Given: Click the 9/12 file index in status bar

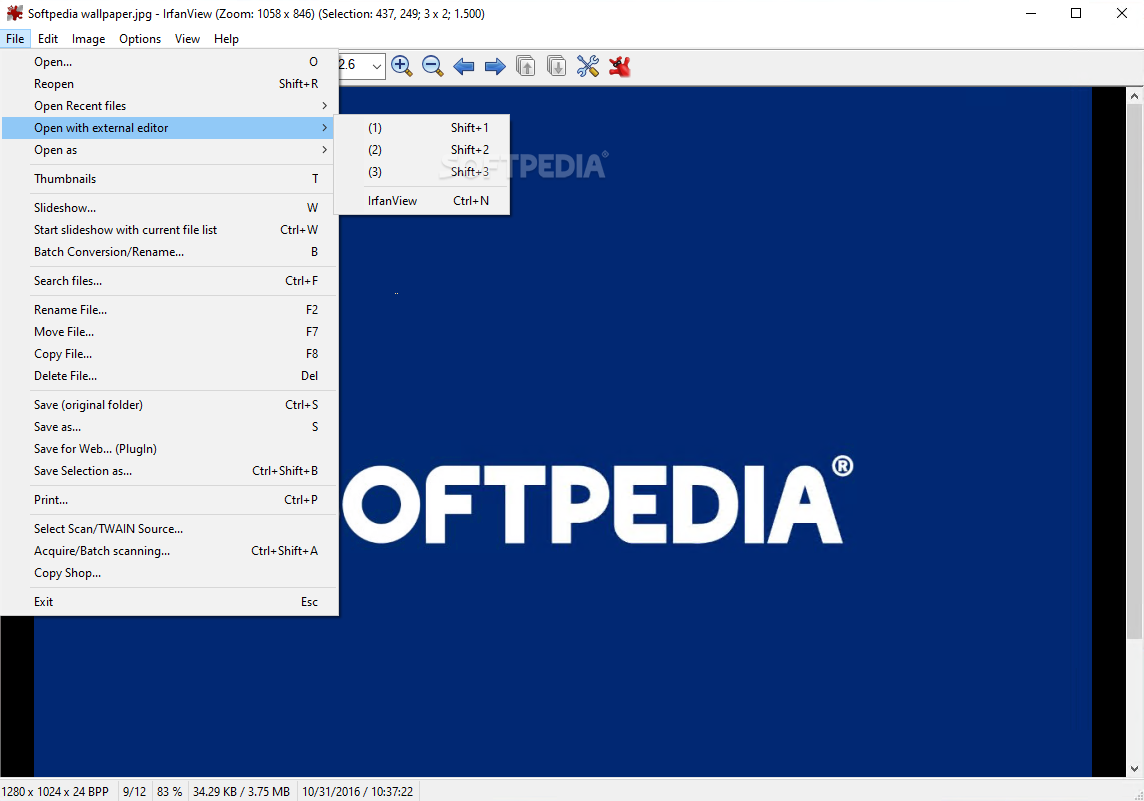Looking at the screenshot, I should (x=134, y=792).
